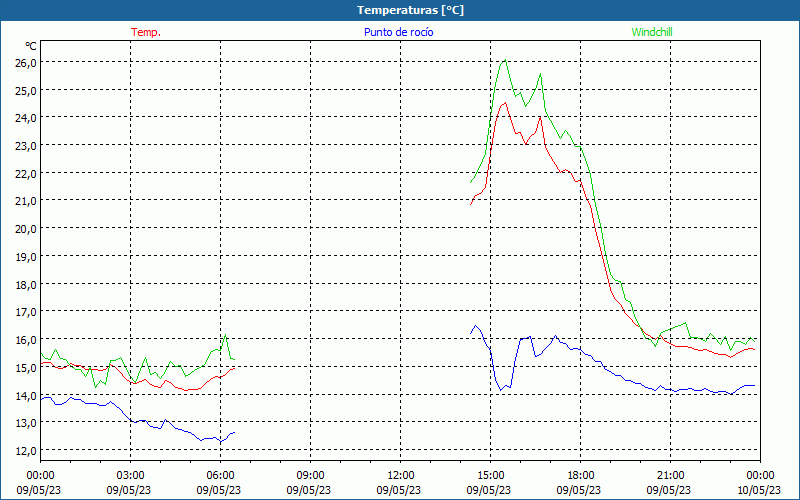Click the 23,0 y-axis value
The width and height of the screenshot is (800, 500).
(x=26, y=145)
